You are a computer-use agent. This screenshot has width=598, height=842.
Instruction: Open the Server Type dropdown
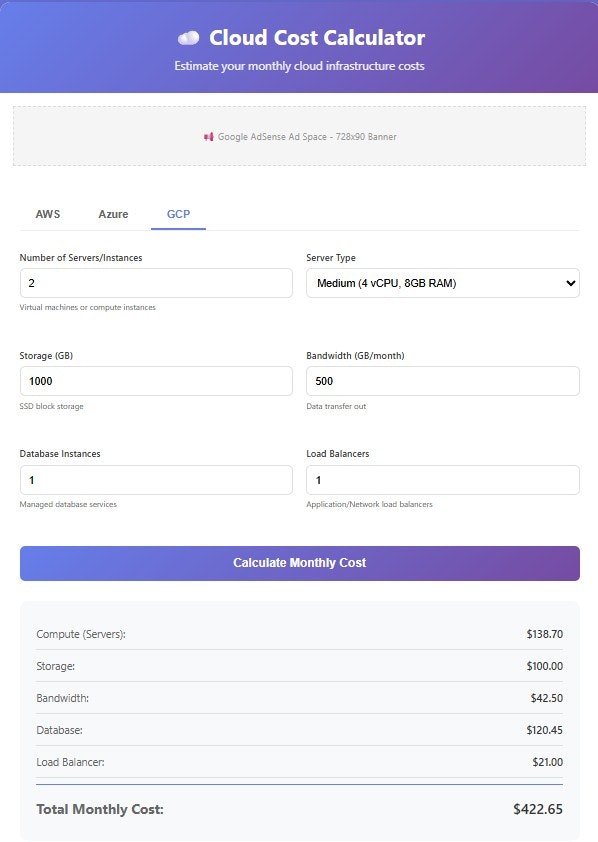[443, 283]
